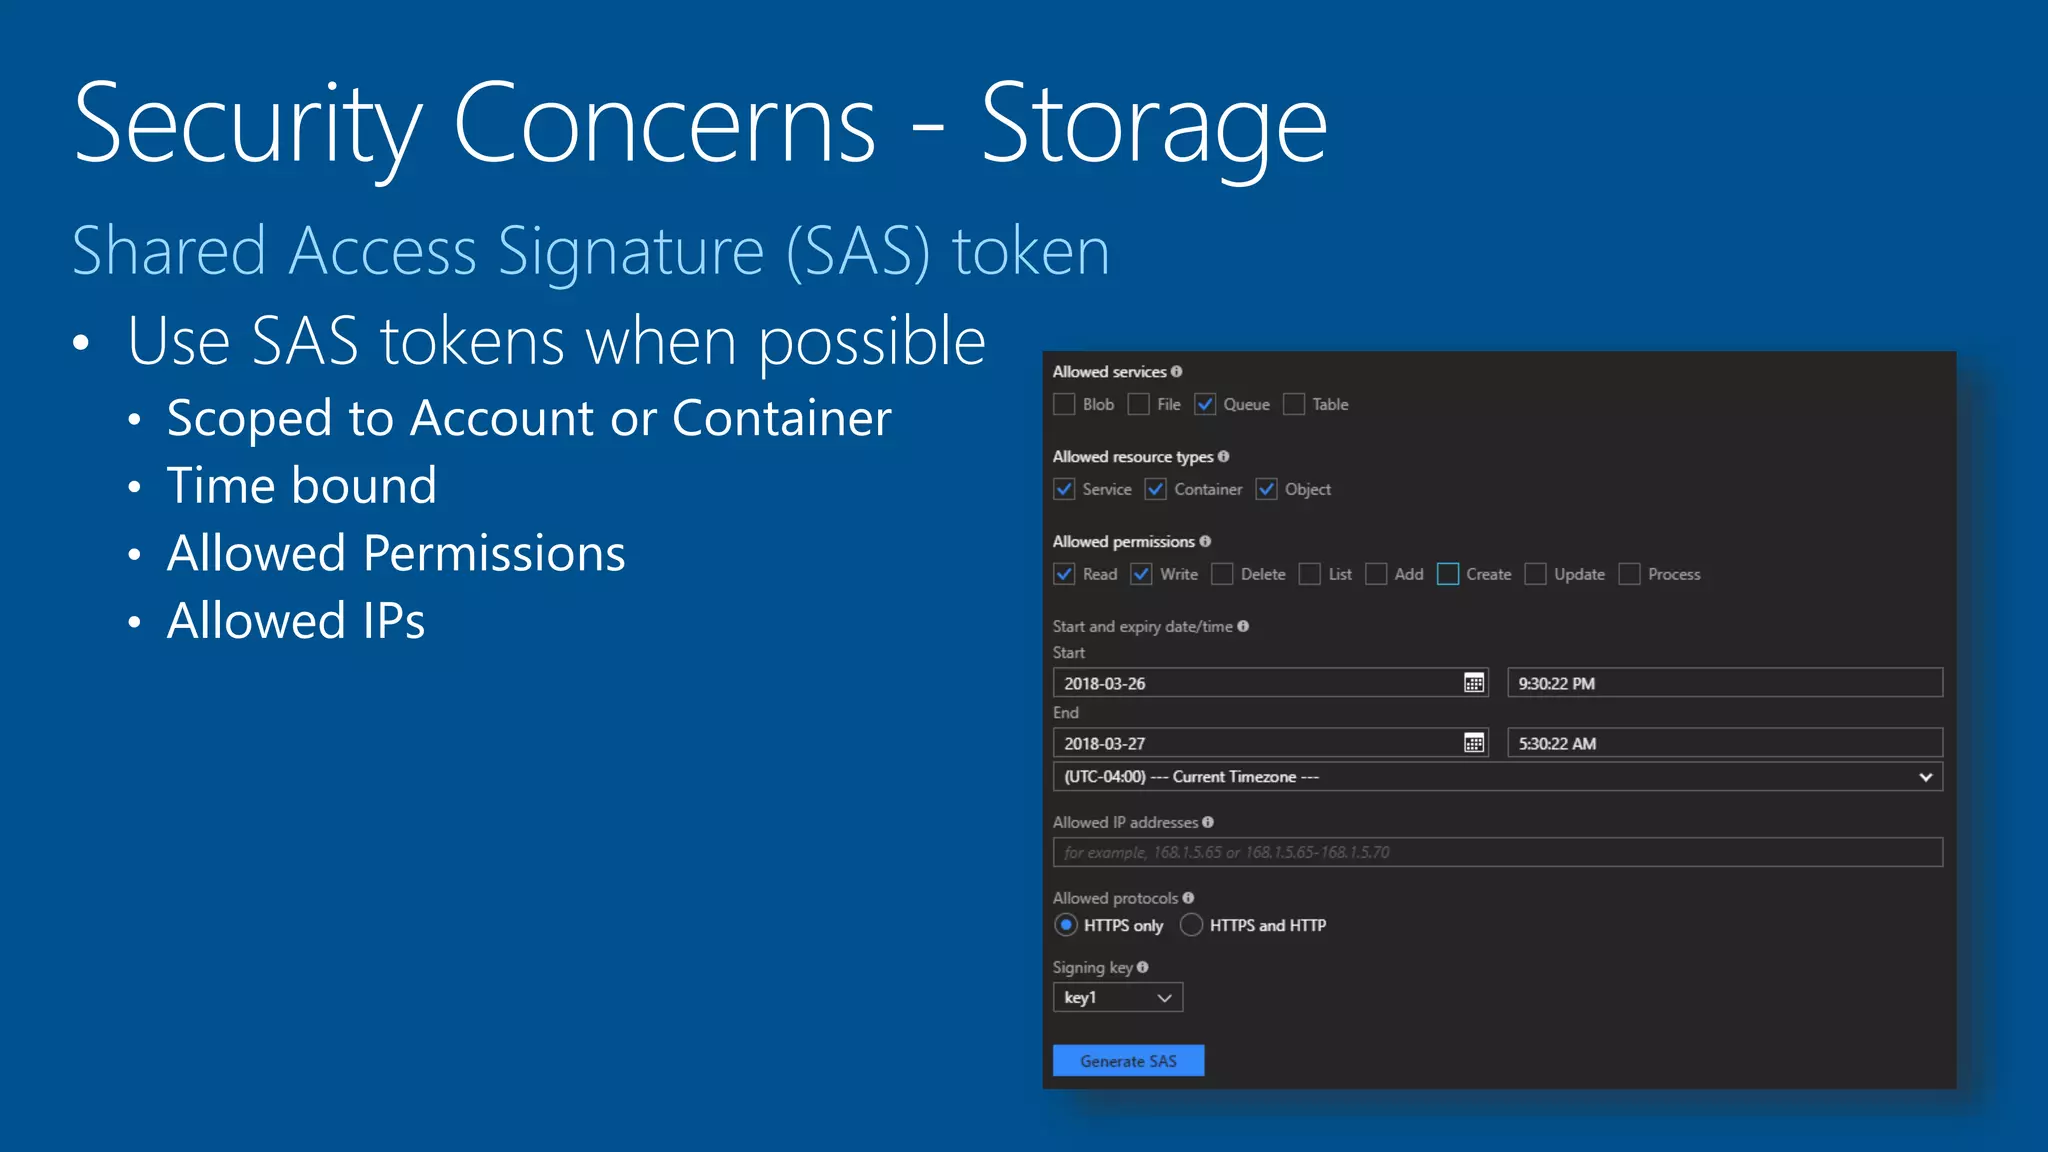Image resolution: width=2048 pixels, height=1152 pixels.
Task: Uncheck the Write permission
Action: [x=1141, y=574]
